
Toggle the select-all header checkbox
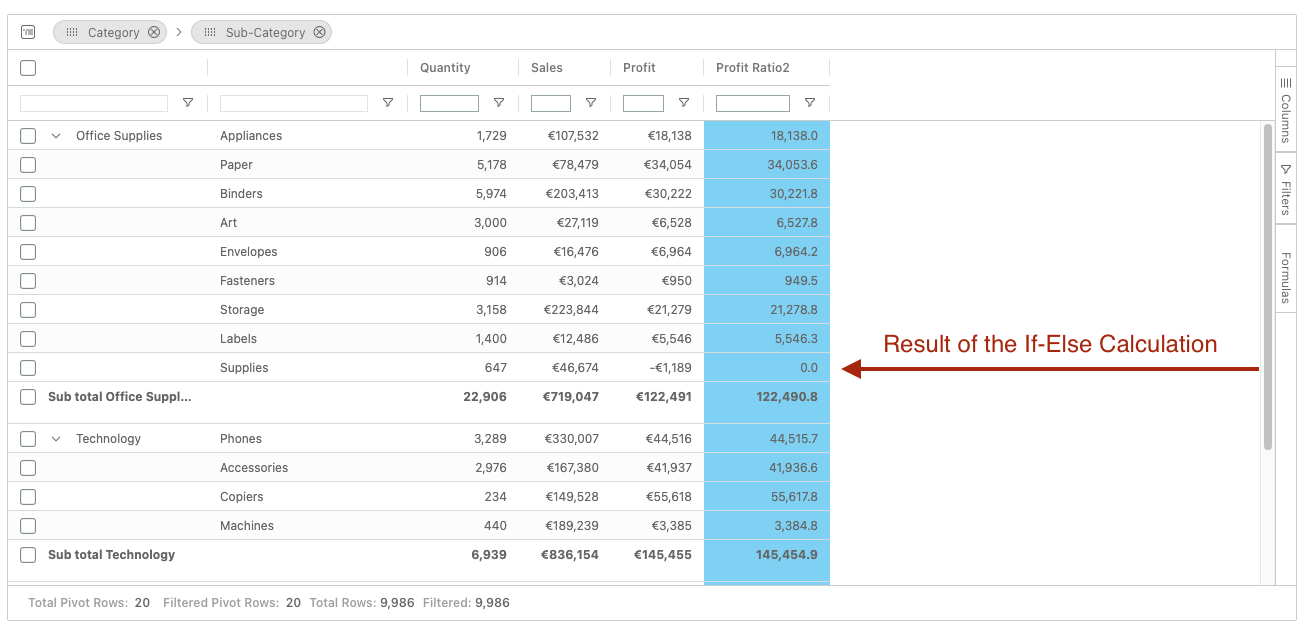coord(28,68)
